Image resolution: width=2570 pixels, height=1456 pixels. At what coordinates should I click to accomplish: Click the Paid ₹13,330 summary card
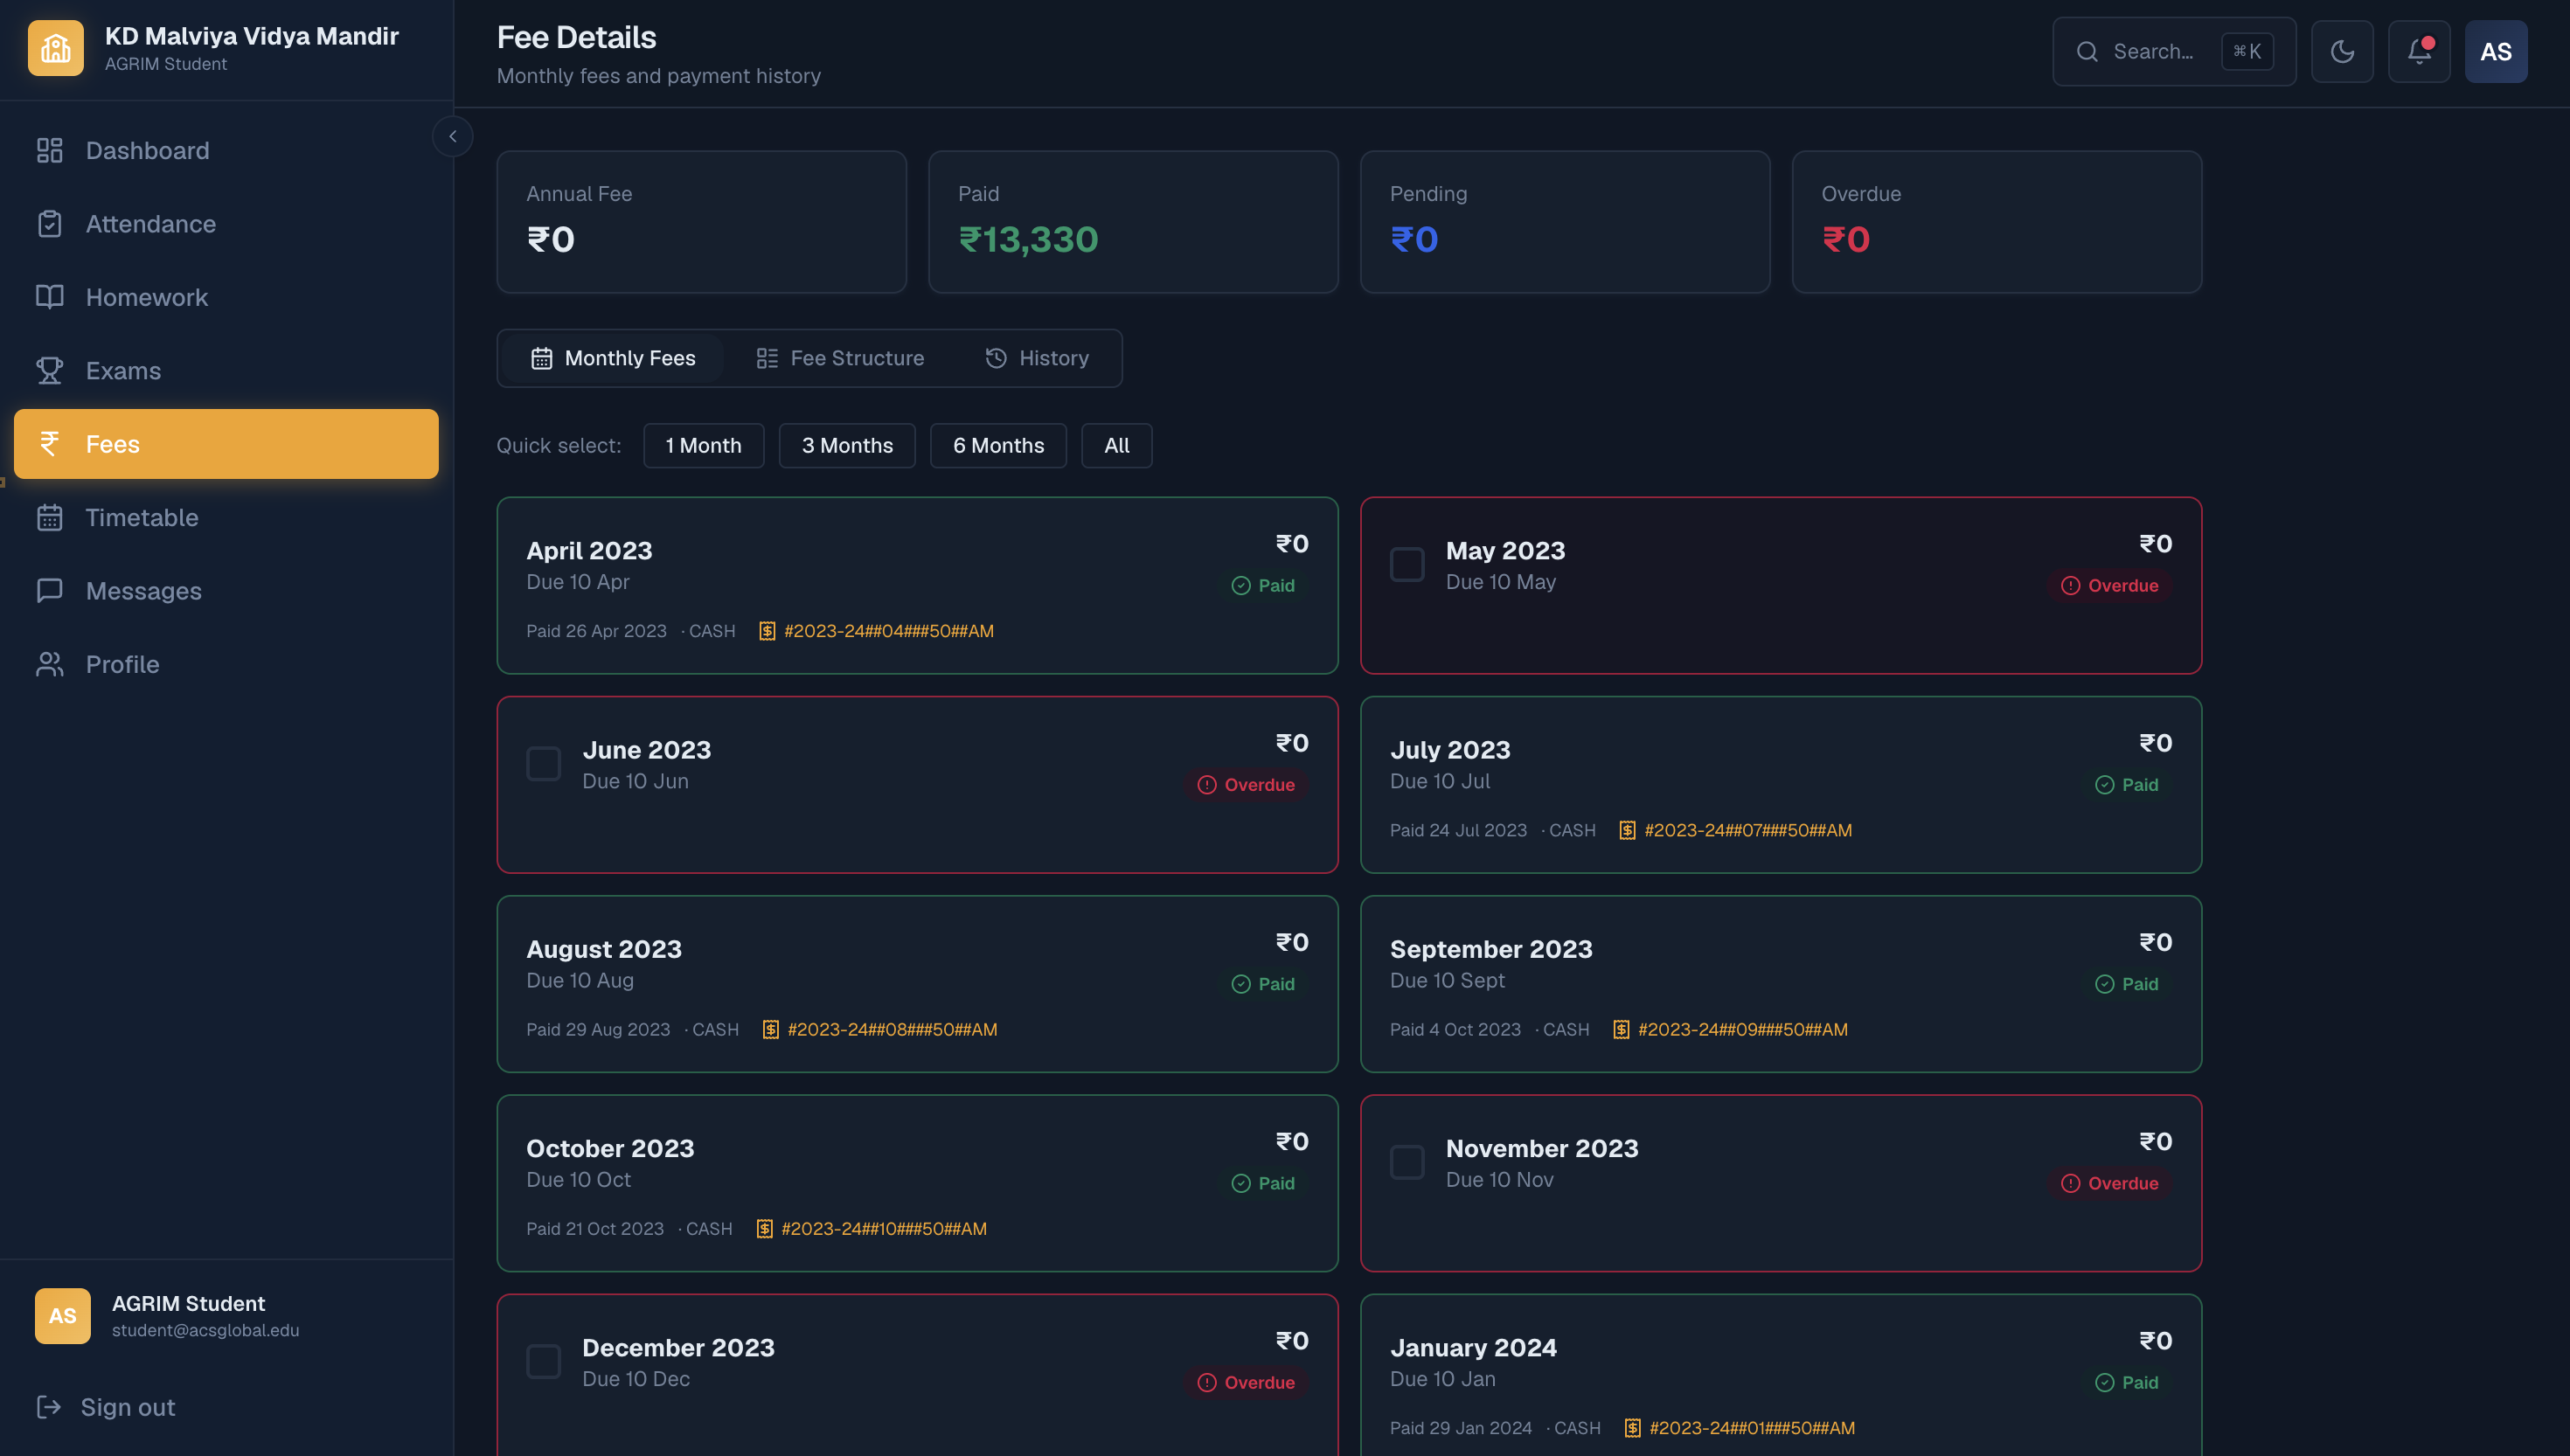[x=1133, y=222]
